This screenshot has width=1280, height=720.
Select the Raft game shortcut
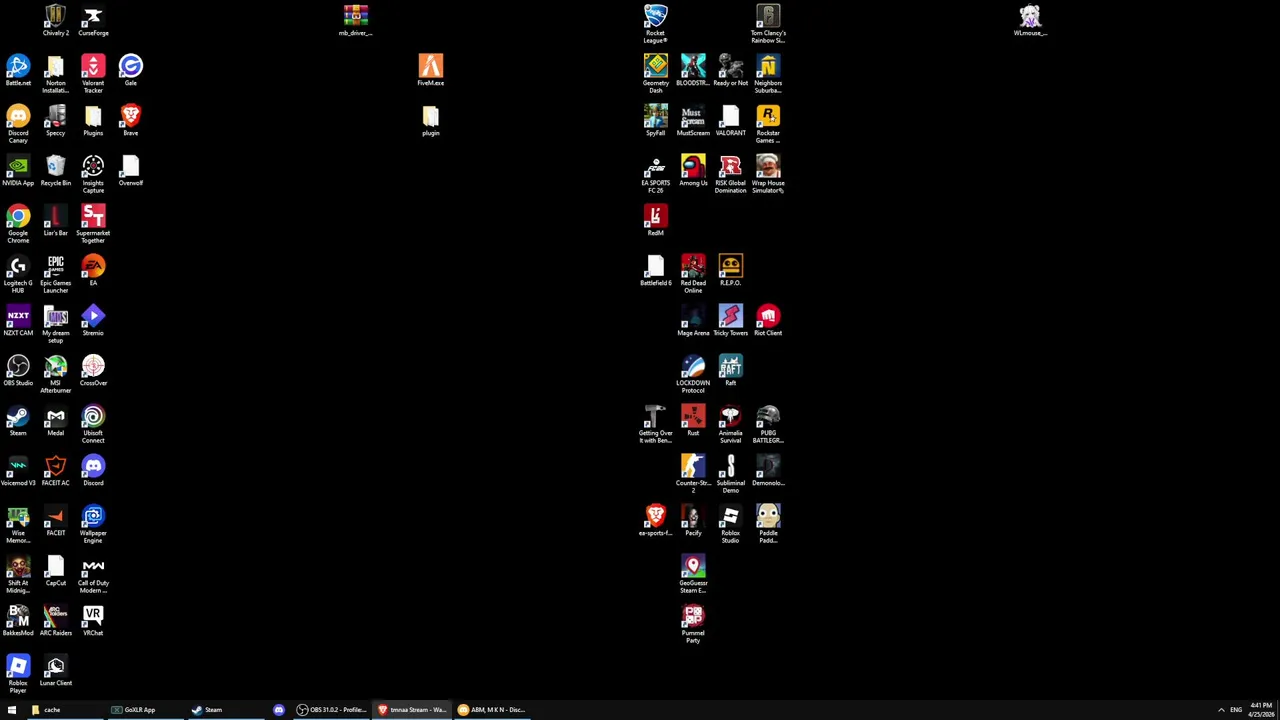[x=730, y=370]
